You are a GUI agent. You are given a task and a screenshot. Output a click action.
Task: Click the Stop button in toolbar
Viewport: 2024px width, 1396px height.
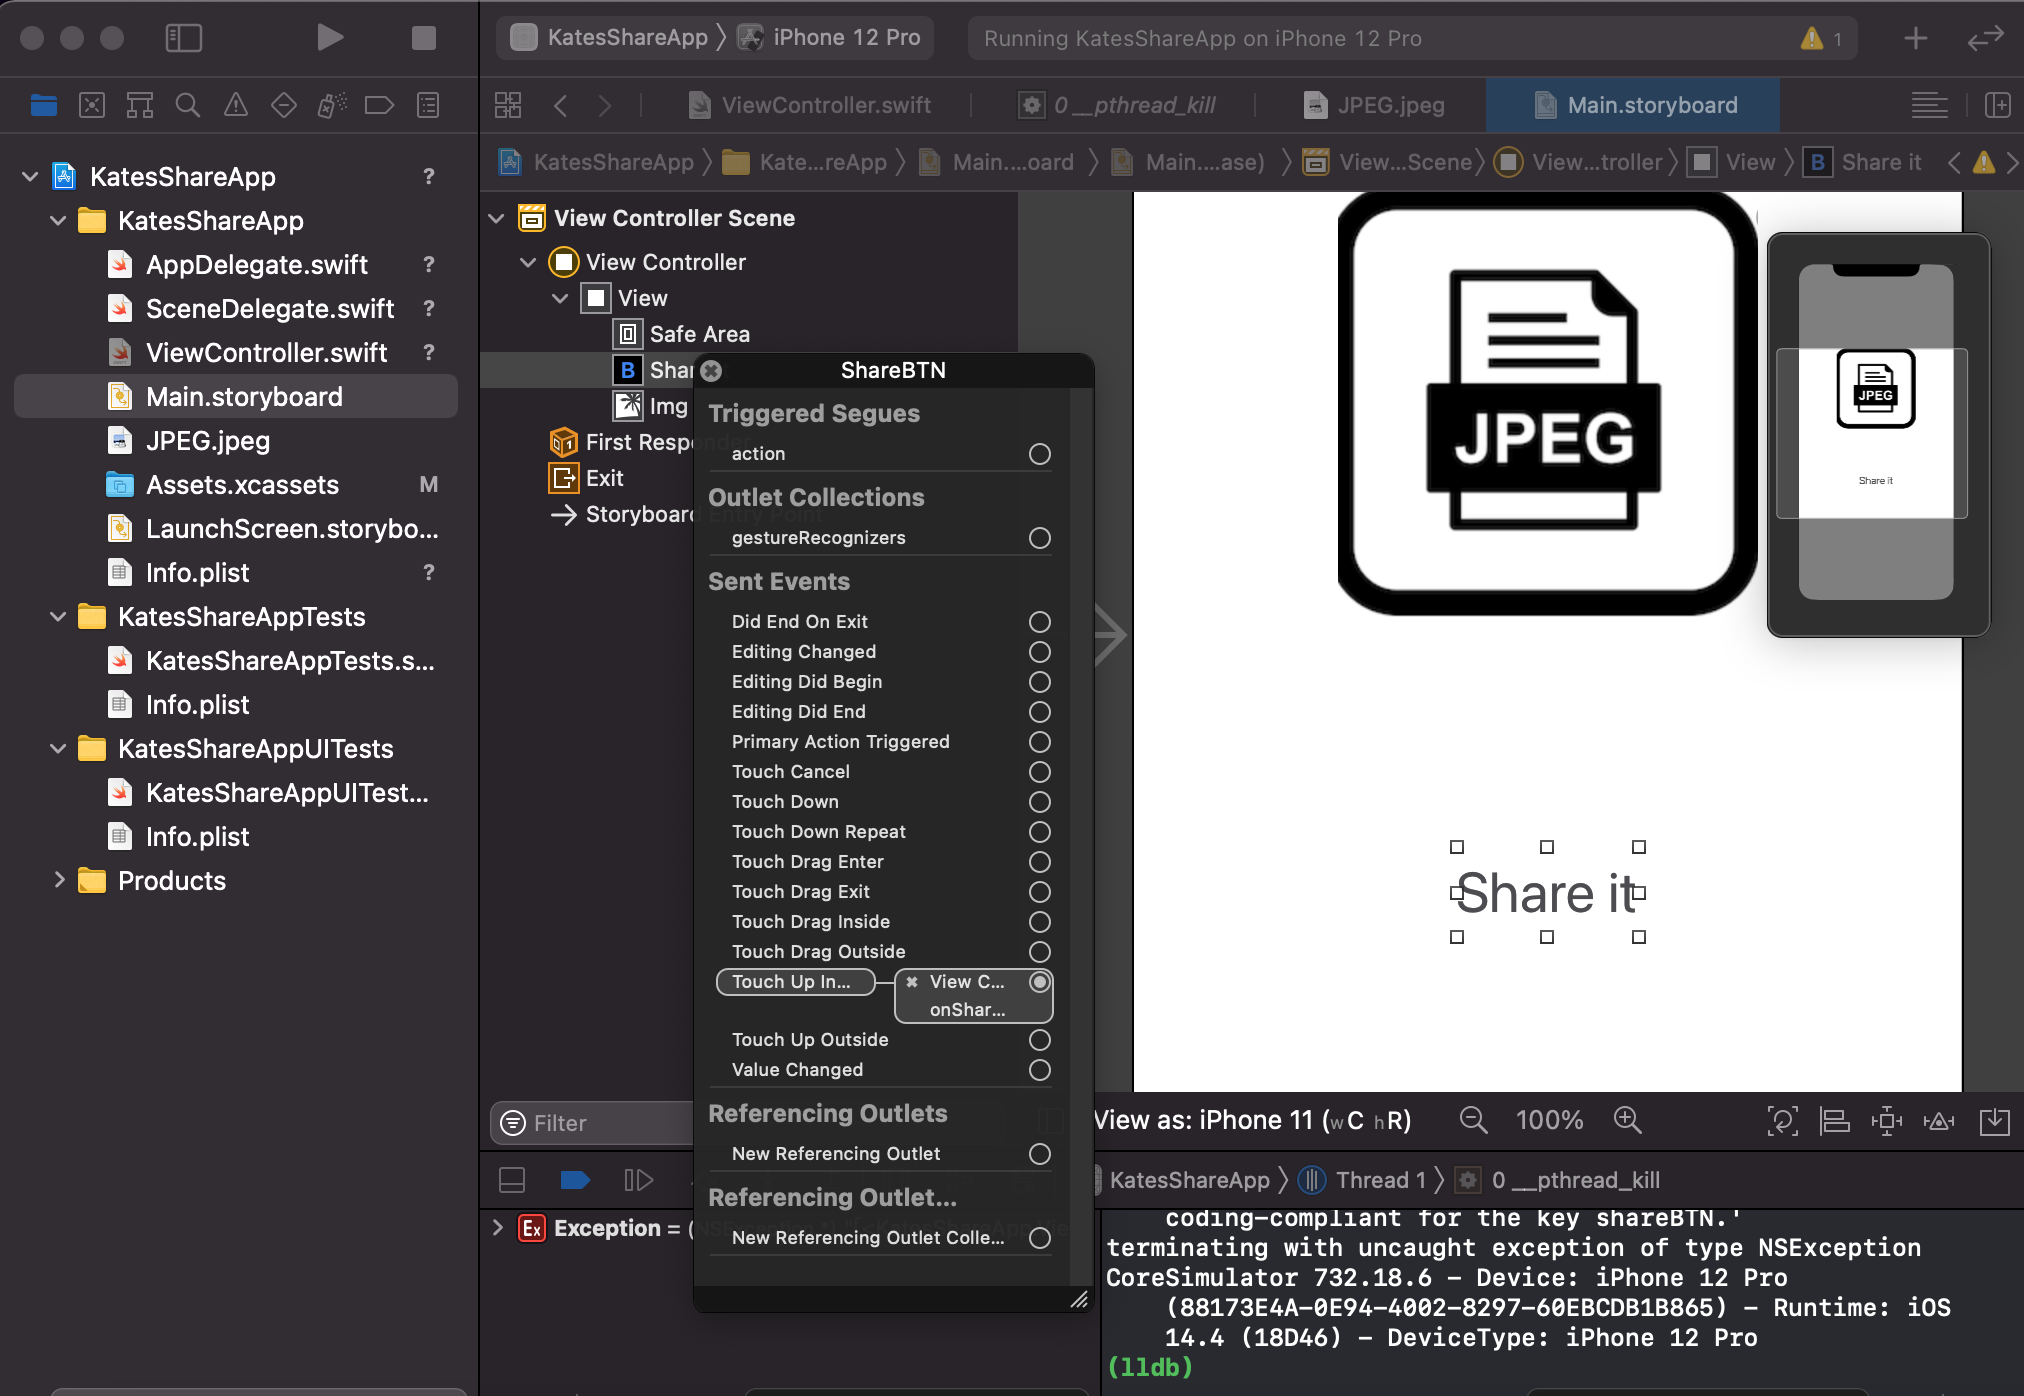(x=423, y=38)
